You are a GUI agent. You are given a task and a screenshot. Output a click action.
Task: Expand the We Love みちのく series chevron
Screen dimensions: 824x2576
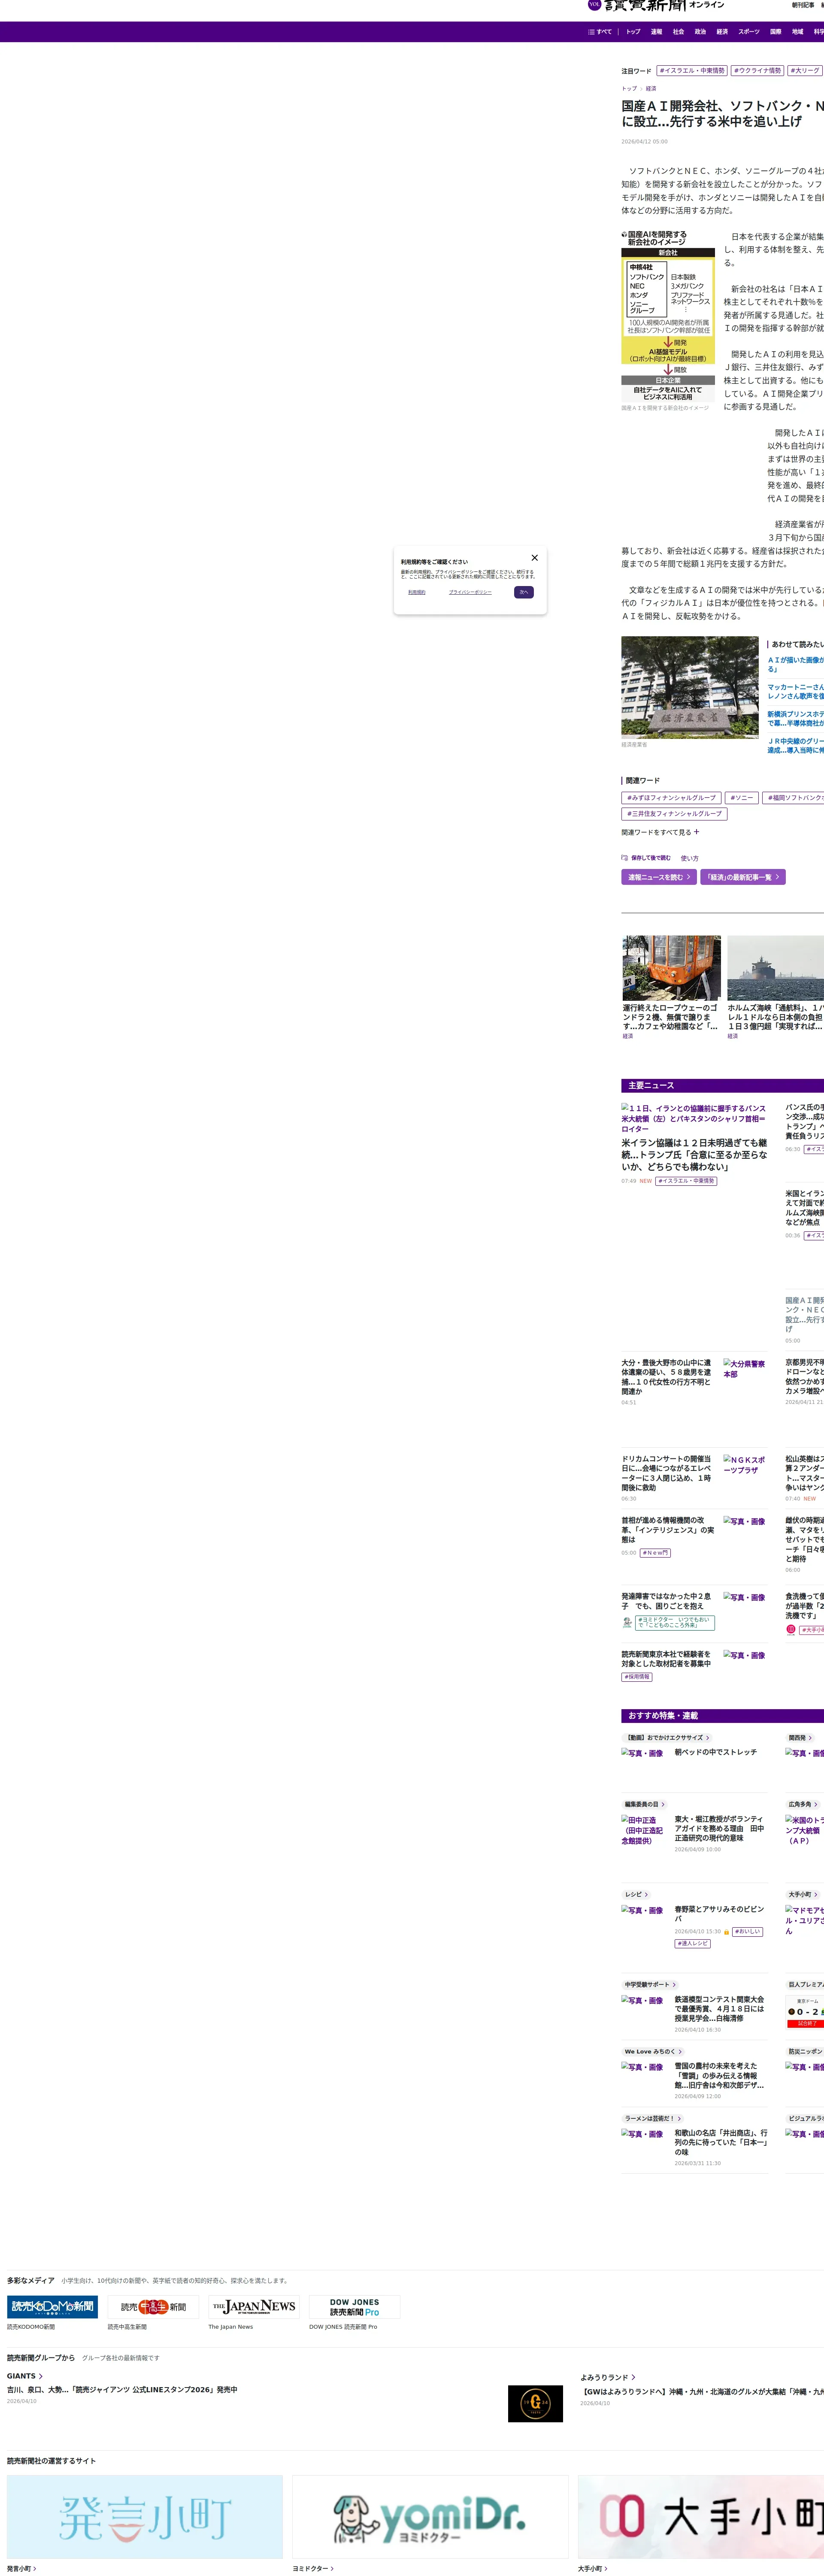click(x=679, y=2052)
